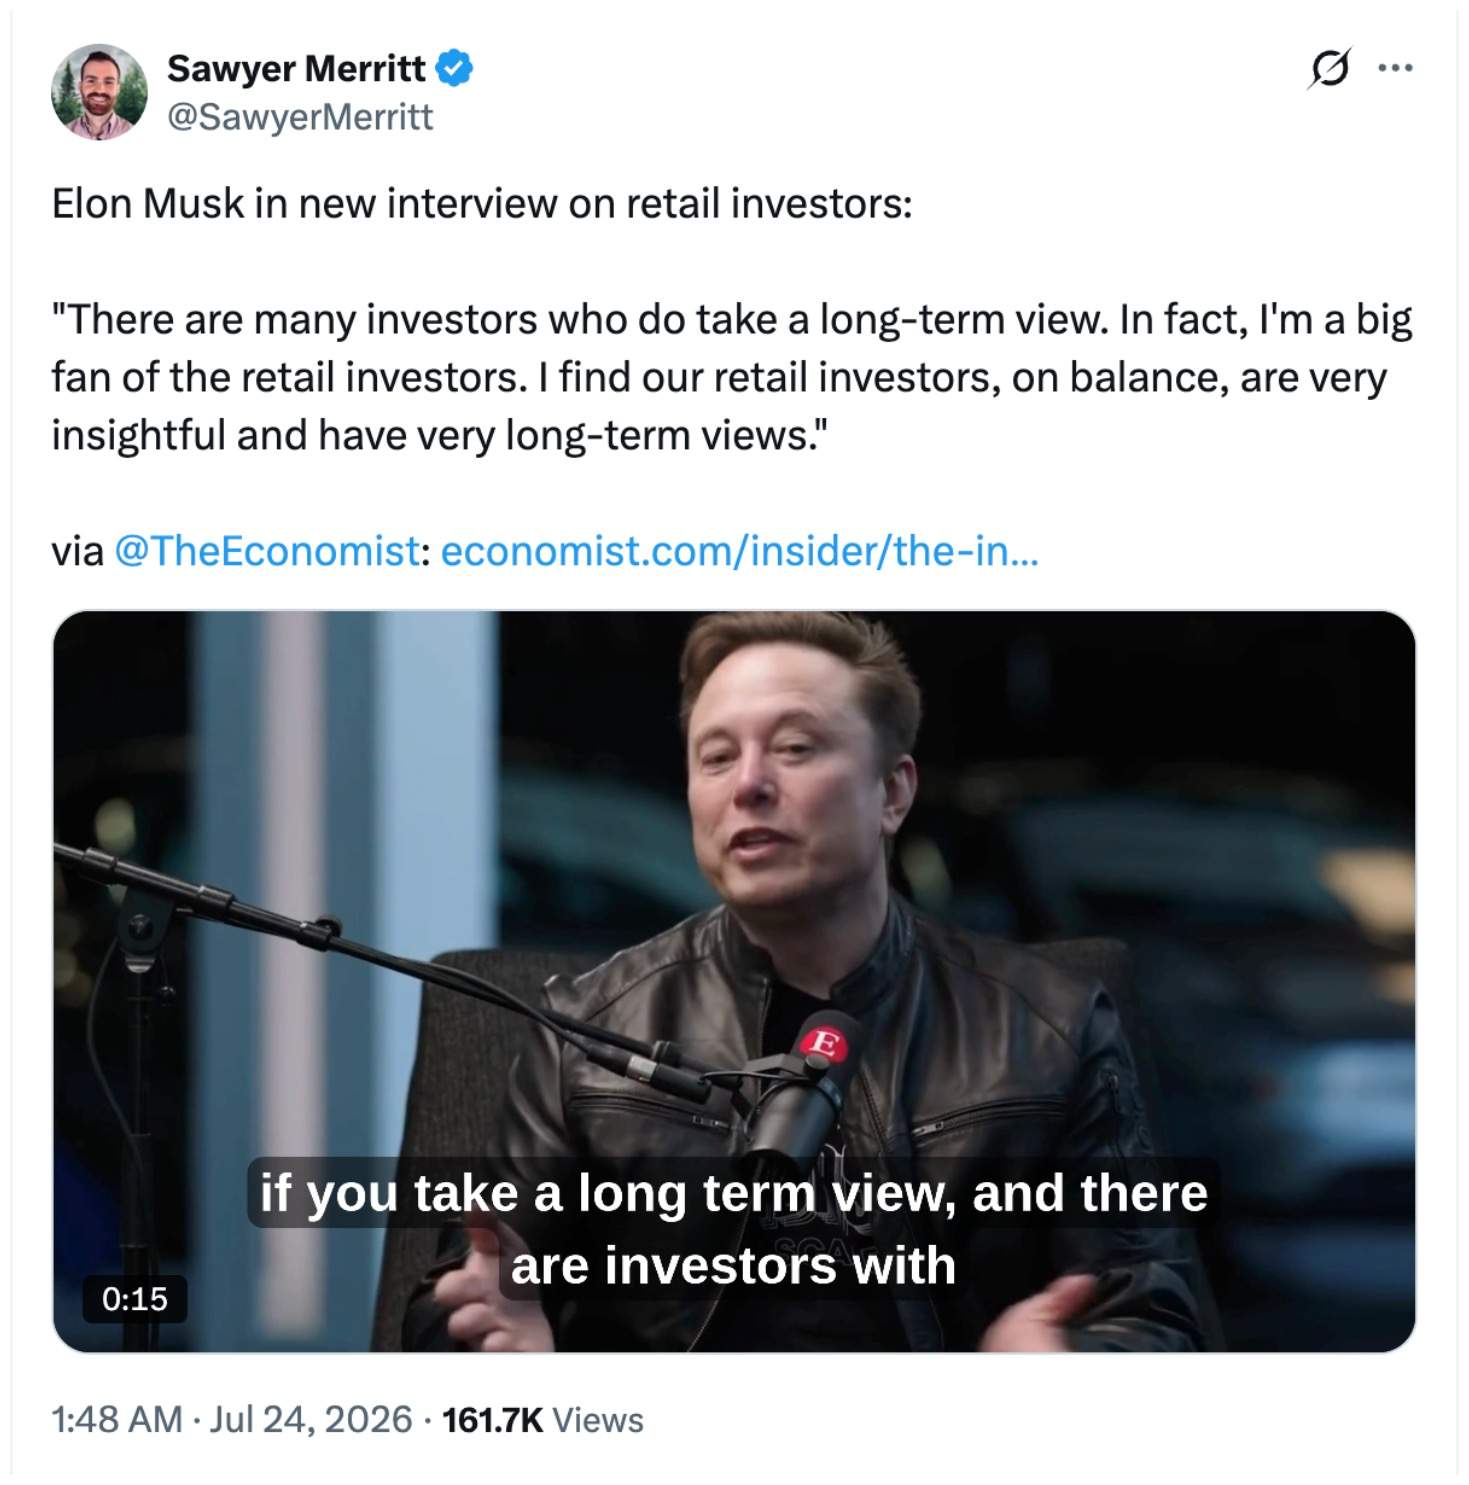Click the video subtitle 'if you take a long term view'
Image resolution: width=1469 pixels, height=1485 pixels.
tap(733, 1229)
